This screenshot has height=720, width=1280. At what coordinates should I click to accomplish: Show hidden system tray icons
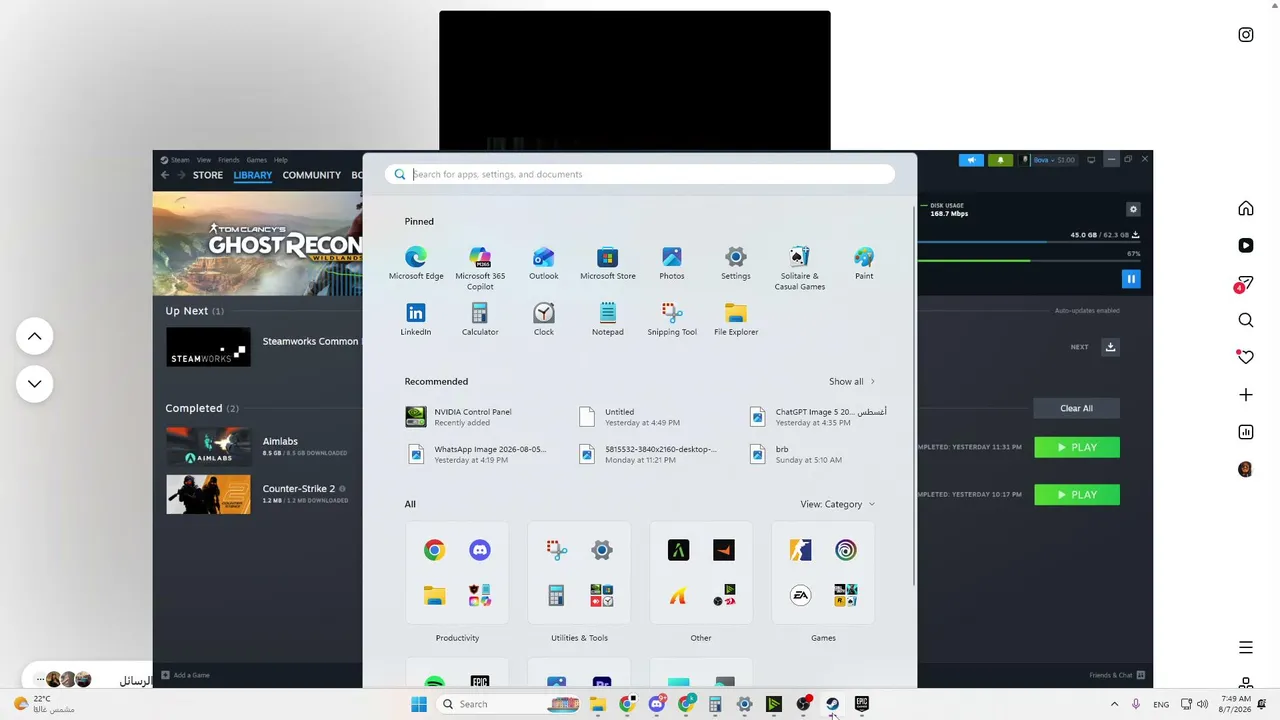pyautogui.click(x=1114, y=704)
